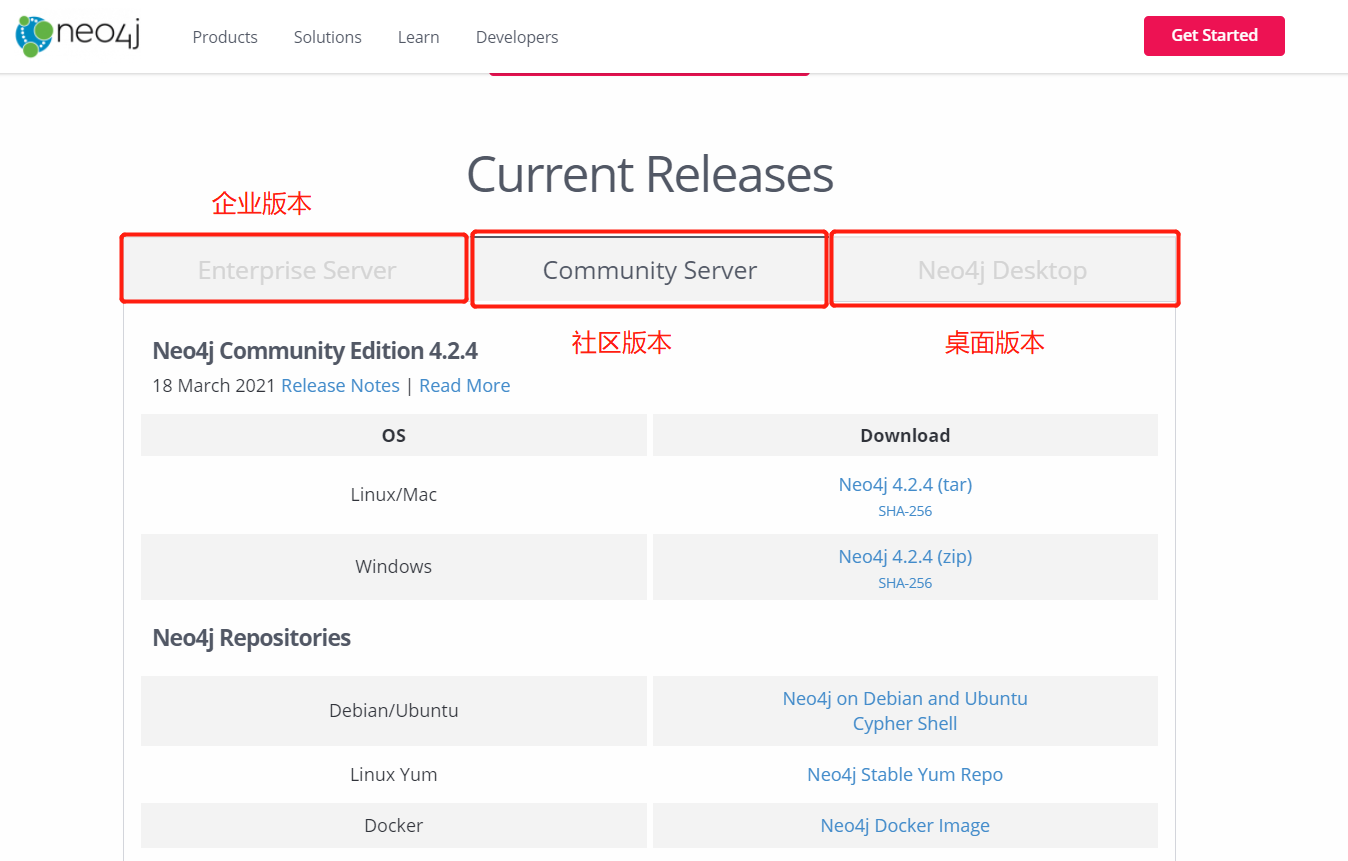Screen dimensions: 1348x861
Task: Select the Community Server tab
Action: 650,270
